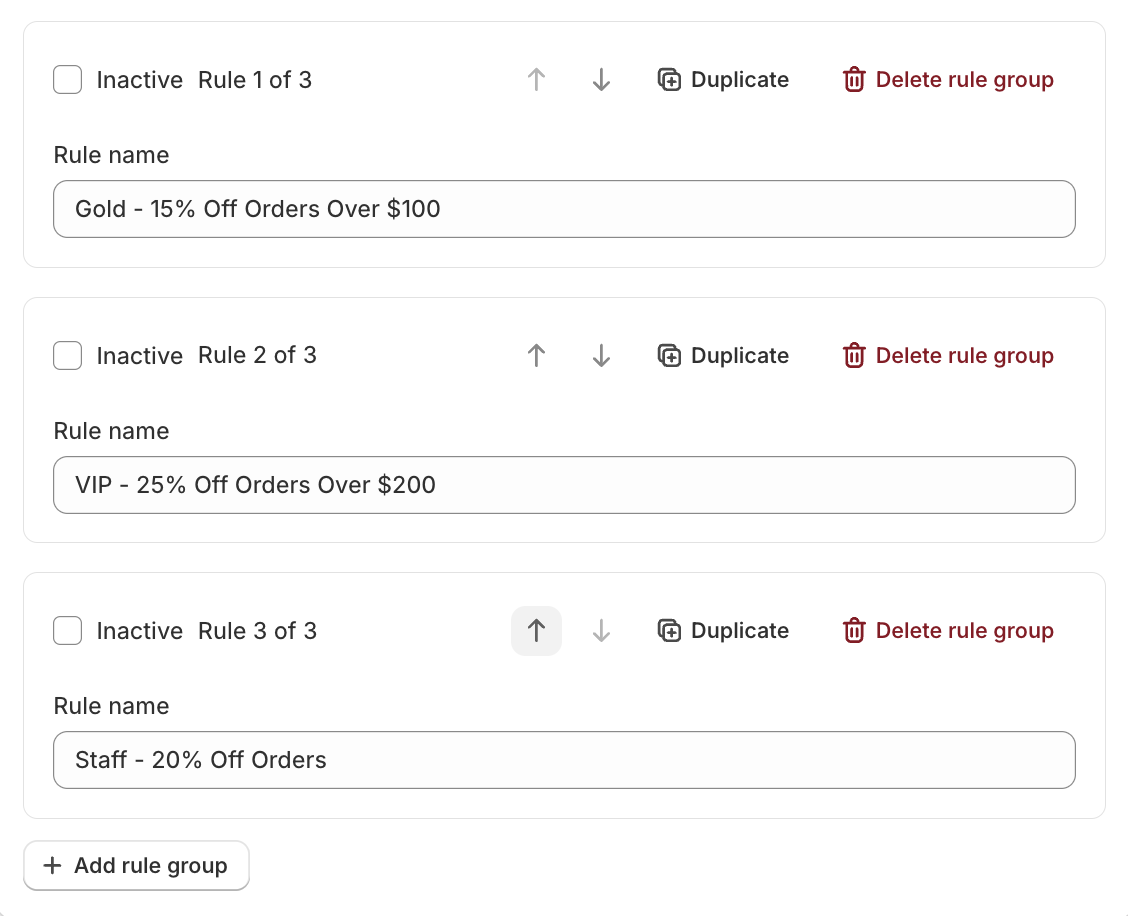Click the trash icon for Rule 2
Screen dimensions: 1128x916
(x=855, y=355)
